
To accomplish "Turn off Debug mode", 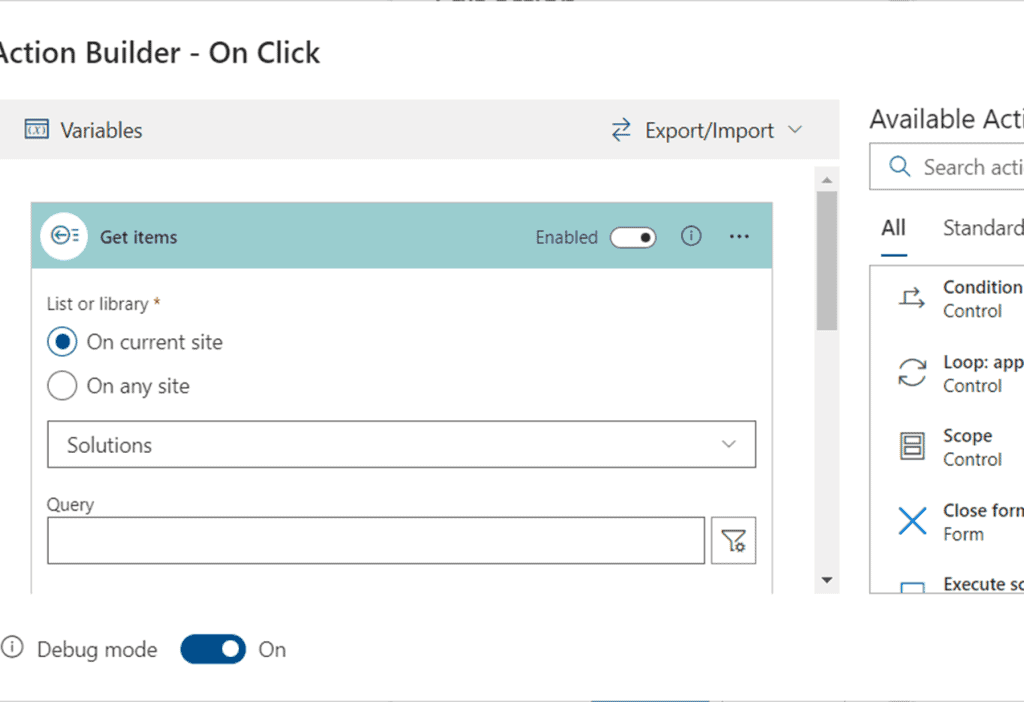I will pyautogui.click(x=212, y=650).
